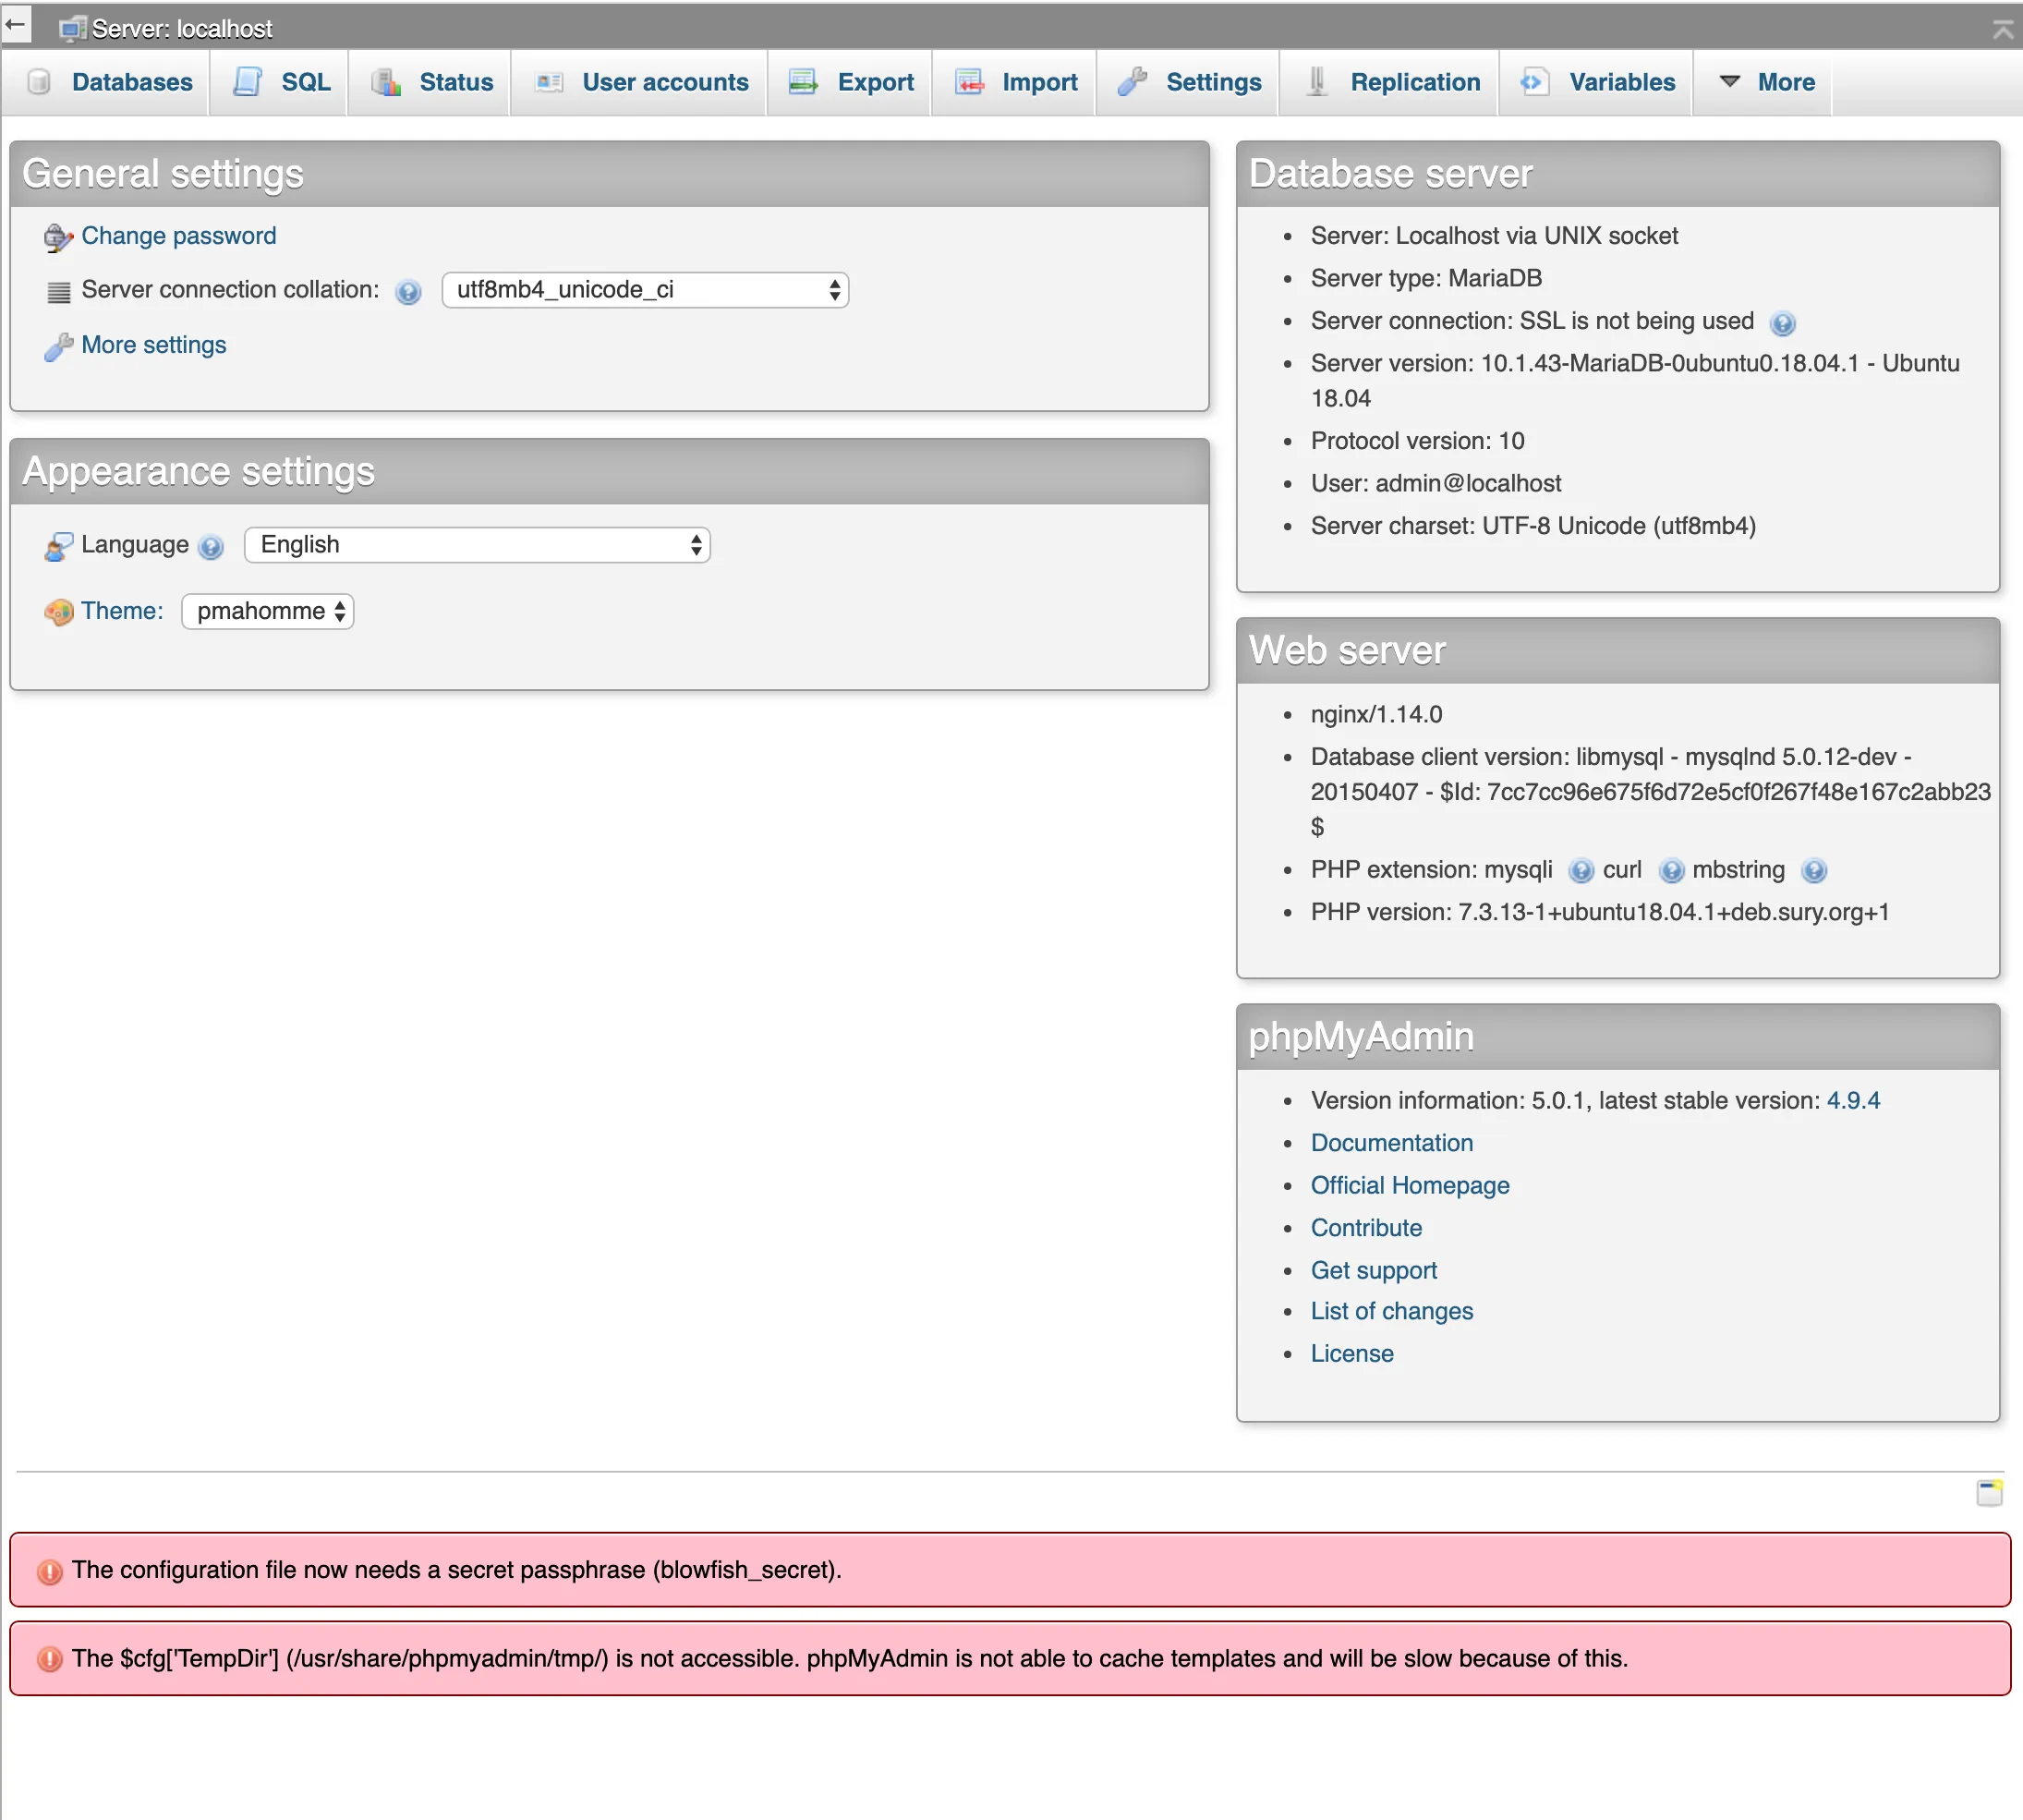Switch to the Databases tab

pyautogui.click(x=106, y=82)
